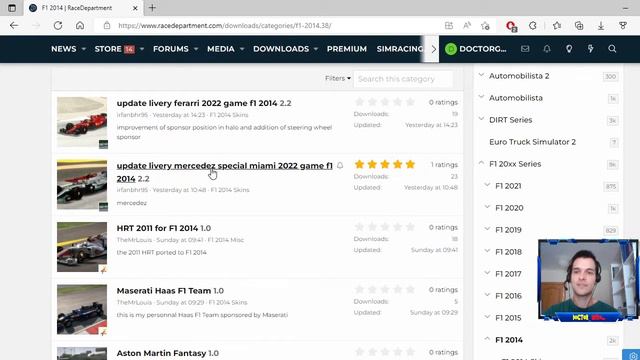This screenshot has width=640, height=360.
Task: Open the NEWS menu
Action: coord(64,49)
